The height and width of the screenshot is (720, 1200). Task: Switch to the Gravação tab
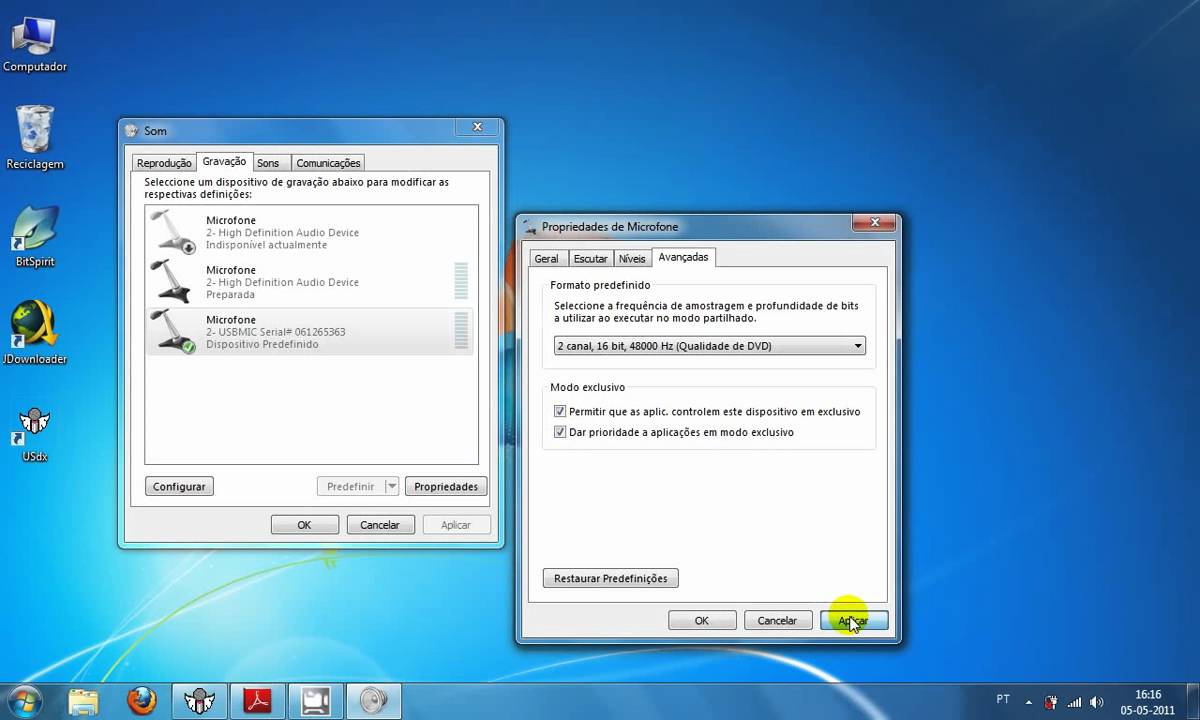pyautogui.click(x=224, y=161)
